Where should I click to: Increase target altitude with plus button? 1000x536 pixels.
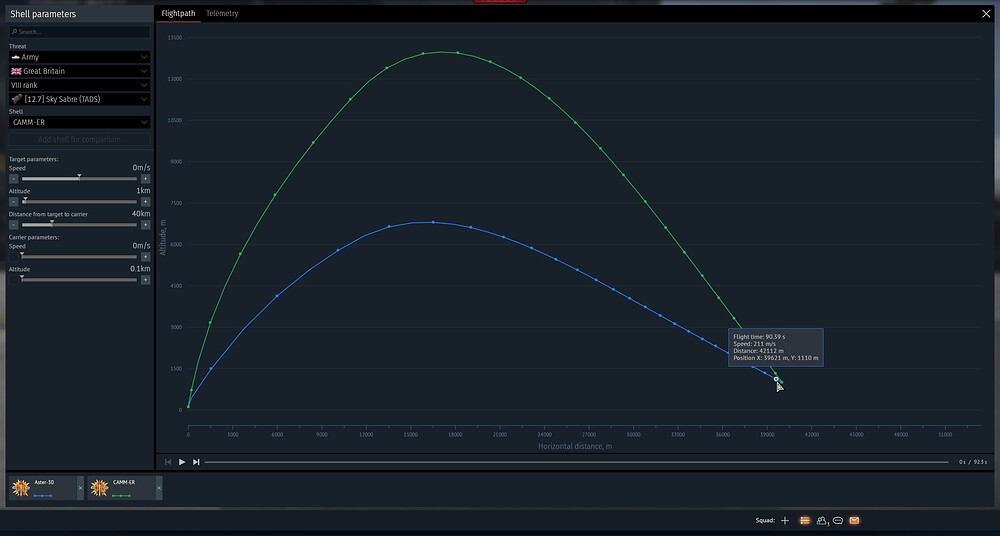click(x=145, y=202)
